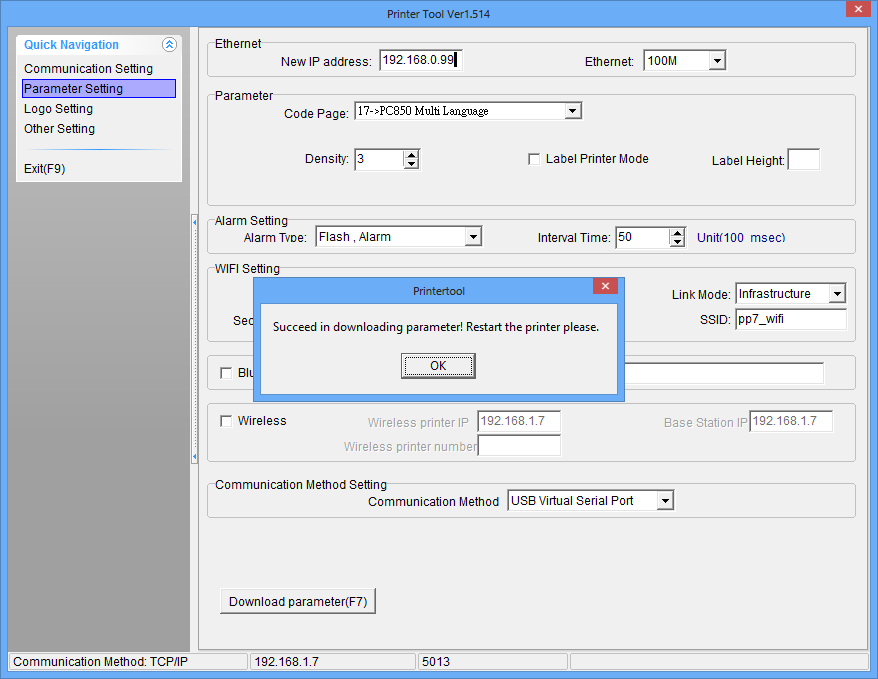Close the Printertool message dialog
Viewport: 878px width, 679px height.
pos(604,286)
